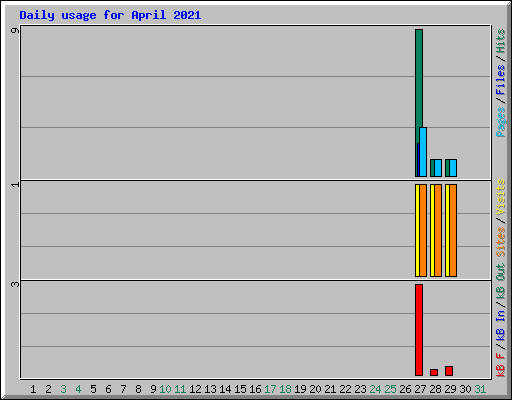Viewport: 512px width, 400px height.
Task: Click the 'Pages' legend label
Action: pyautogui.click(x=501, y=122)
